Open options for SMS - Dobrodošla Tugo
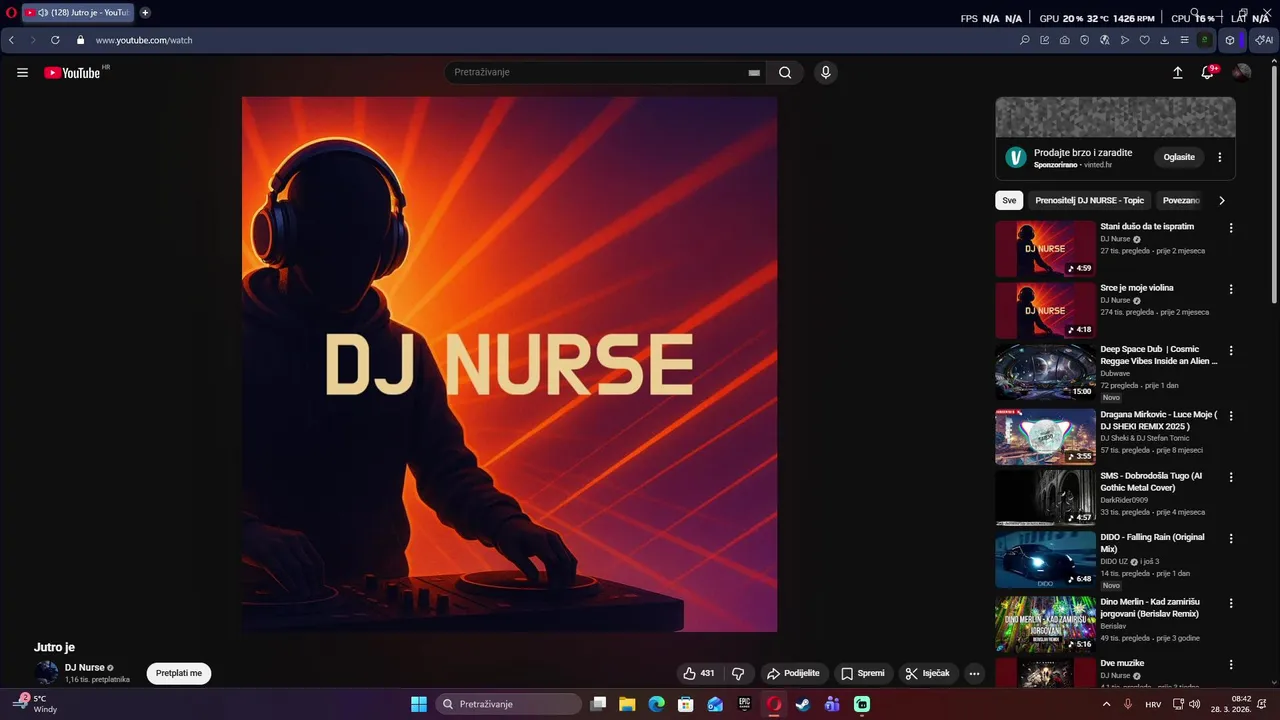This screenshot has height=720, width=1280. click(1231, 477)
